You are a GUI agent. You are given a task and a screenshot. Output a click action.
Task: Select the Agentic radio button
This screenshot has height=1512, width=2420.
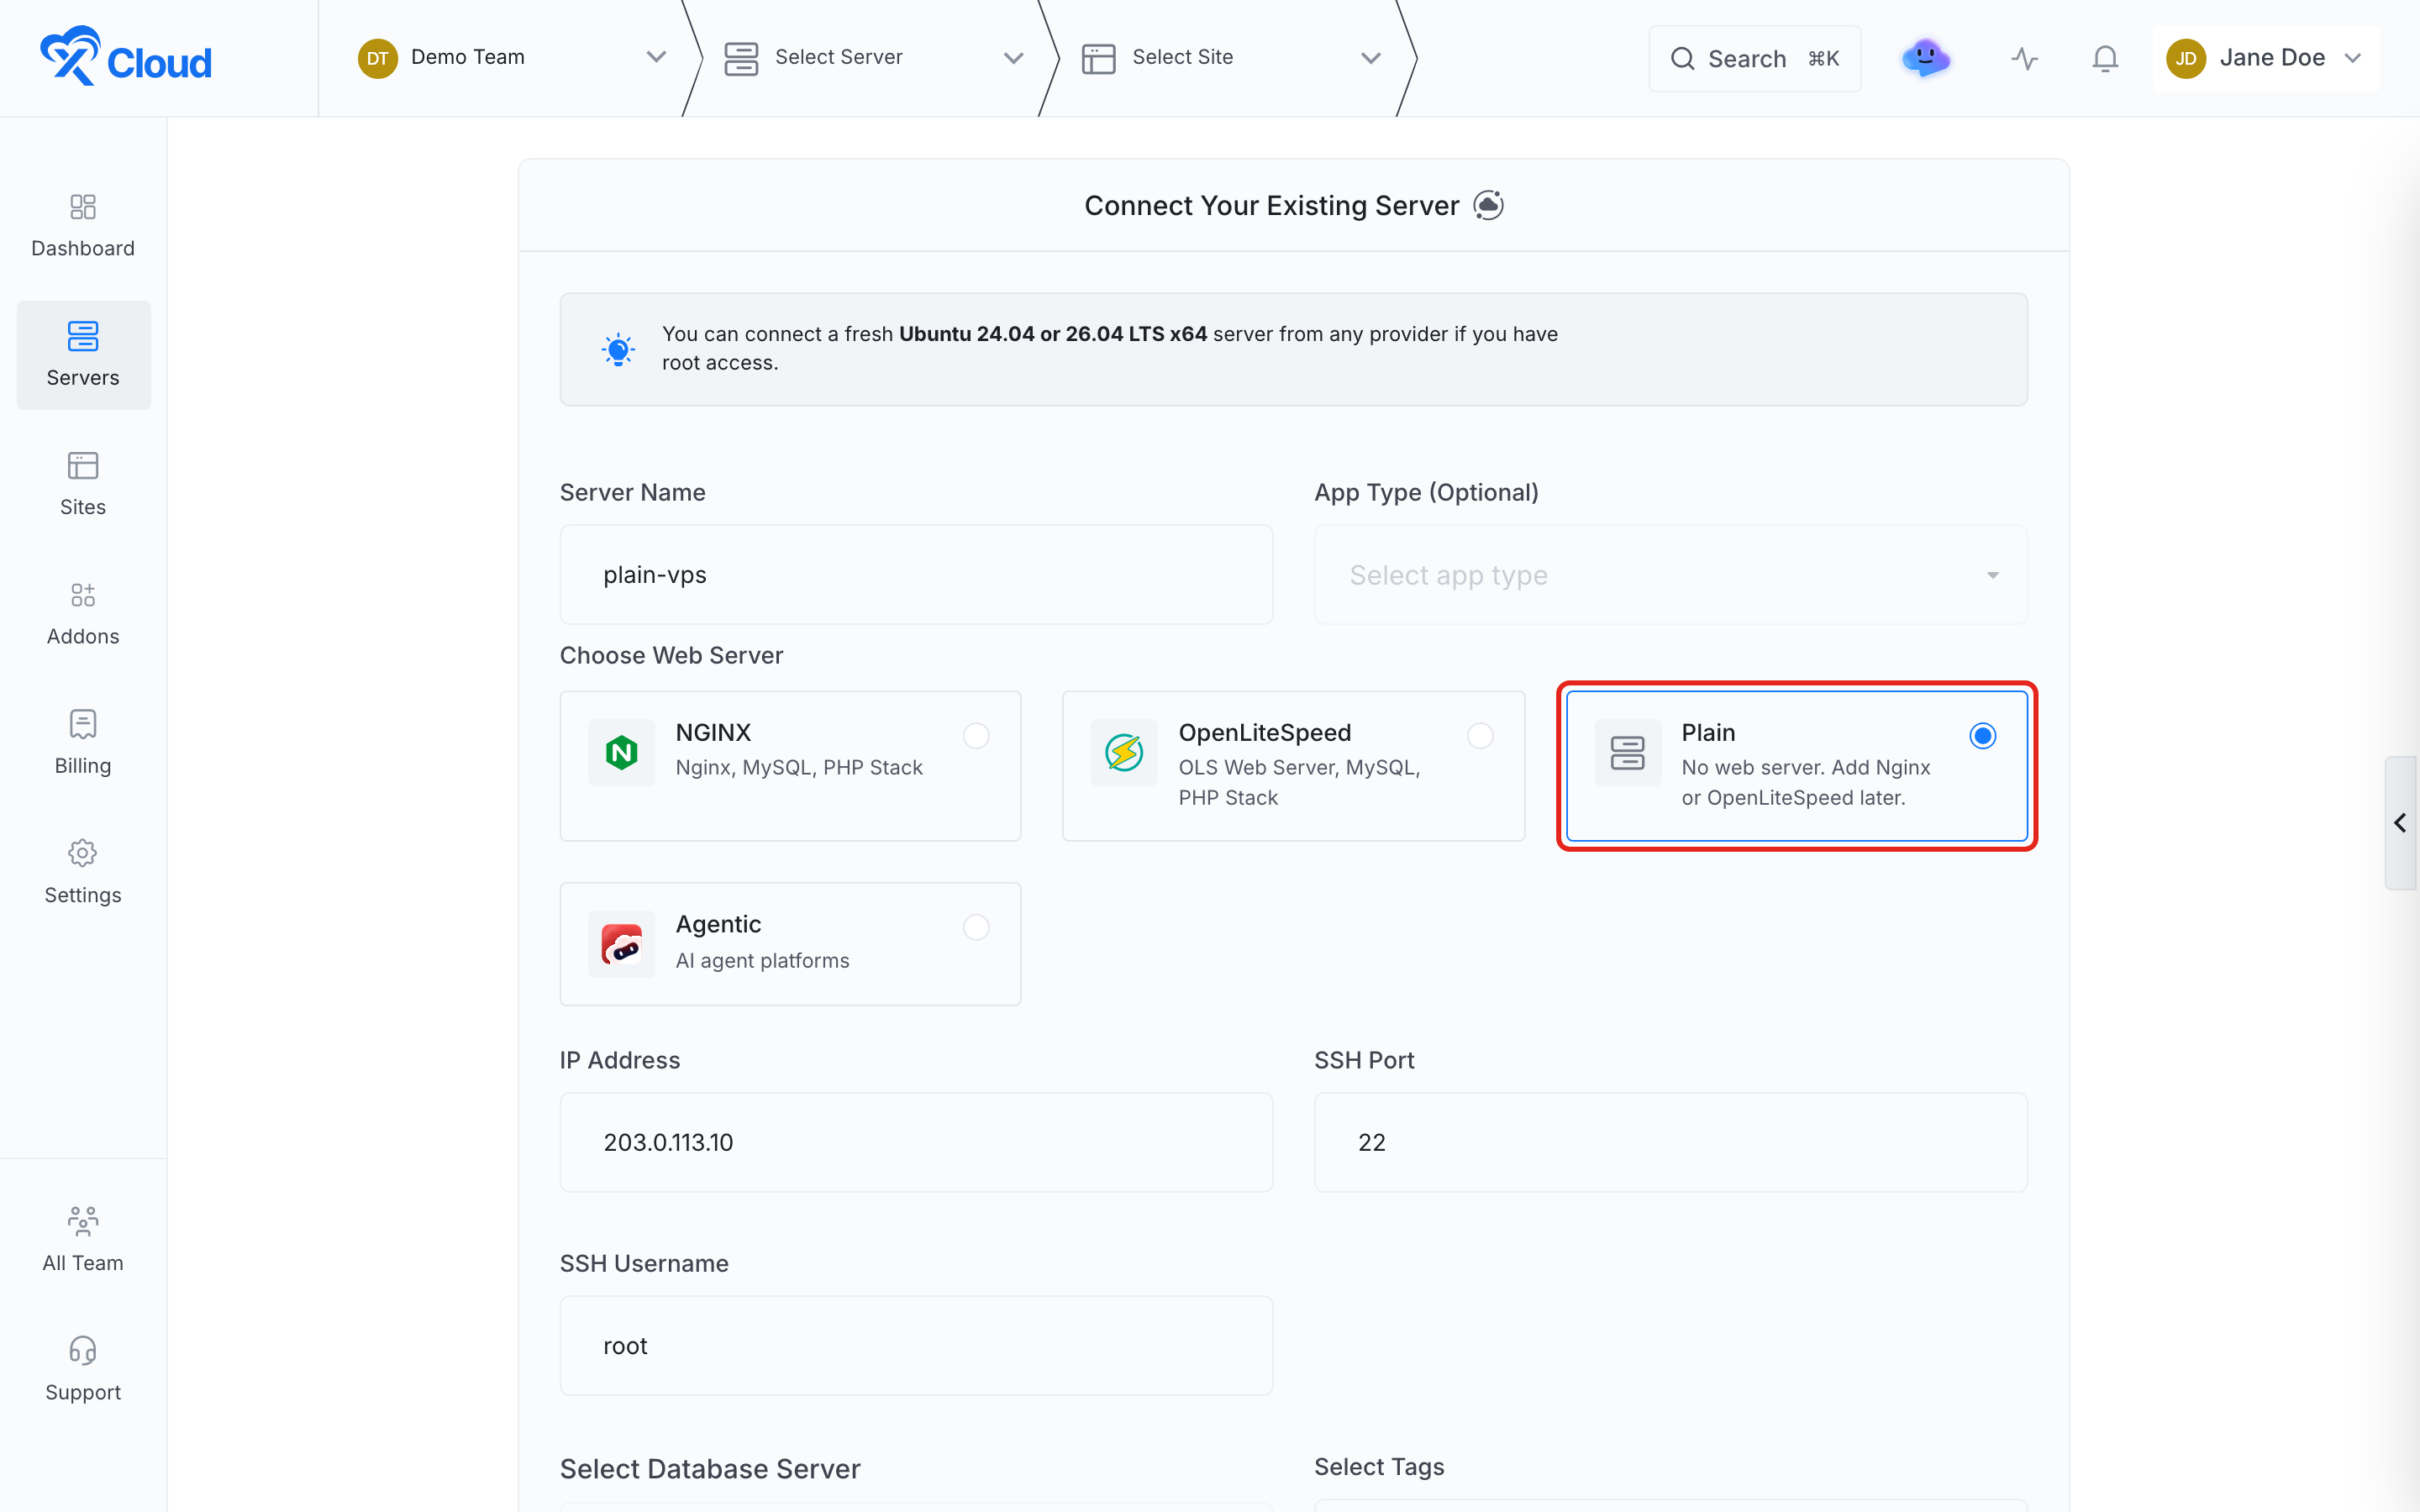[976, 927]
